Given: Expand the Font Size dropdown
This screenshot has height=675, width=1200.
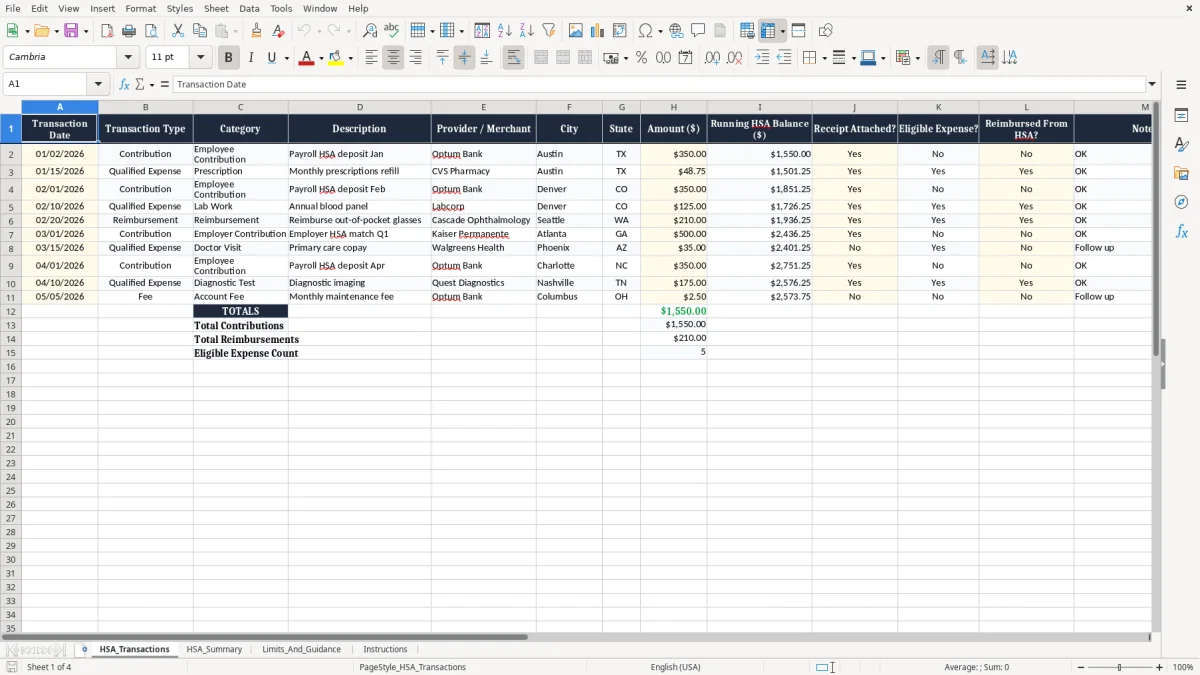Looking at the screenshot, I should [x=201, y=58].
